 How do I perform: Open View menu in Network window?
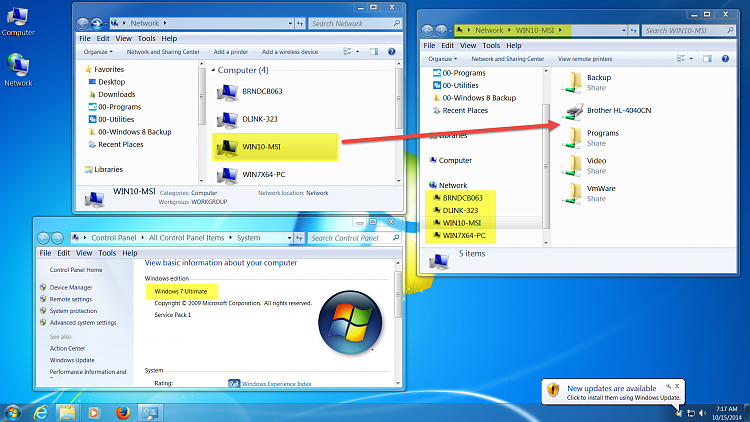(123, 38)
